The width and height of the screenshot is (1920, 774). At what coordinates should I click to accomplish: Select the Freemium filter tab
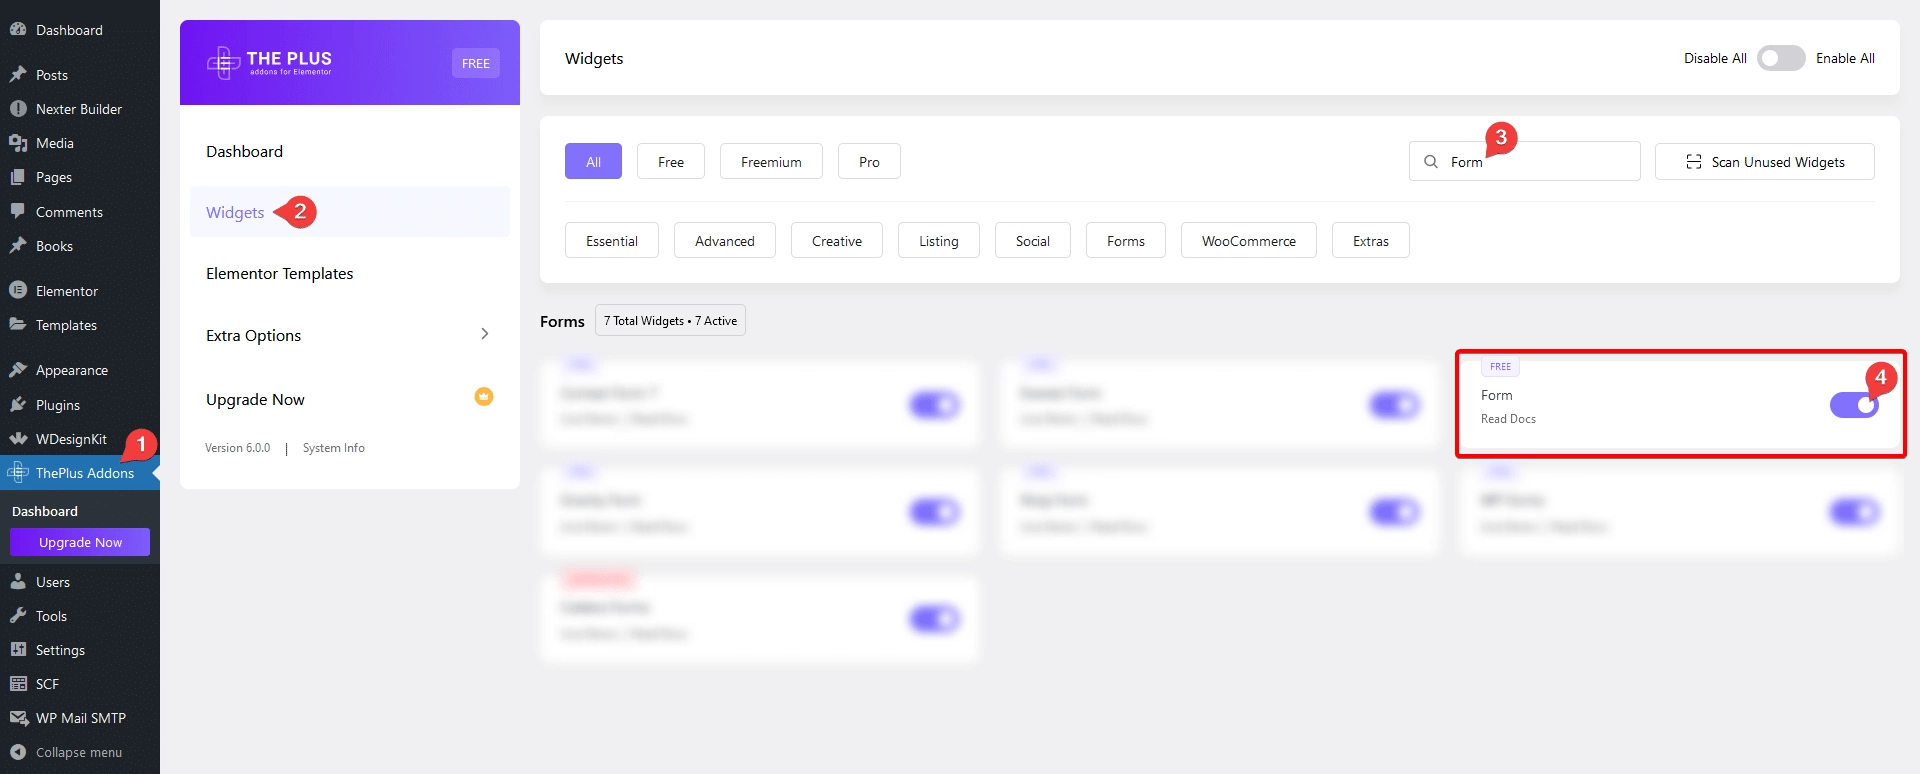point(771,161)
